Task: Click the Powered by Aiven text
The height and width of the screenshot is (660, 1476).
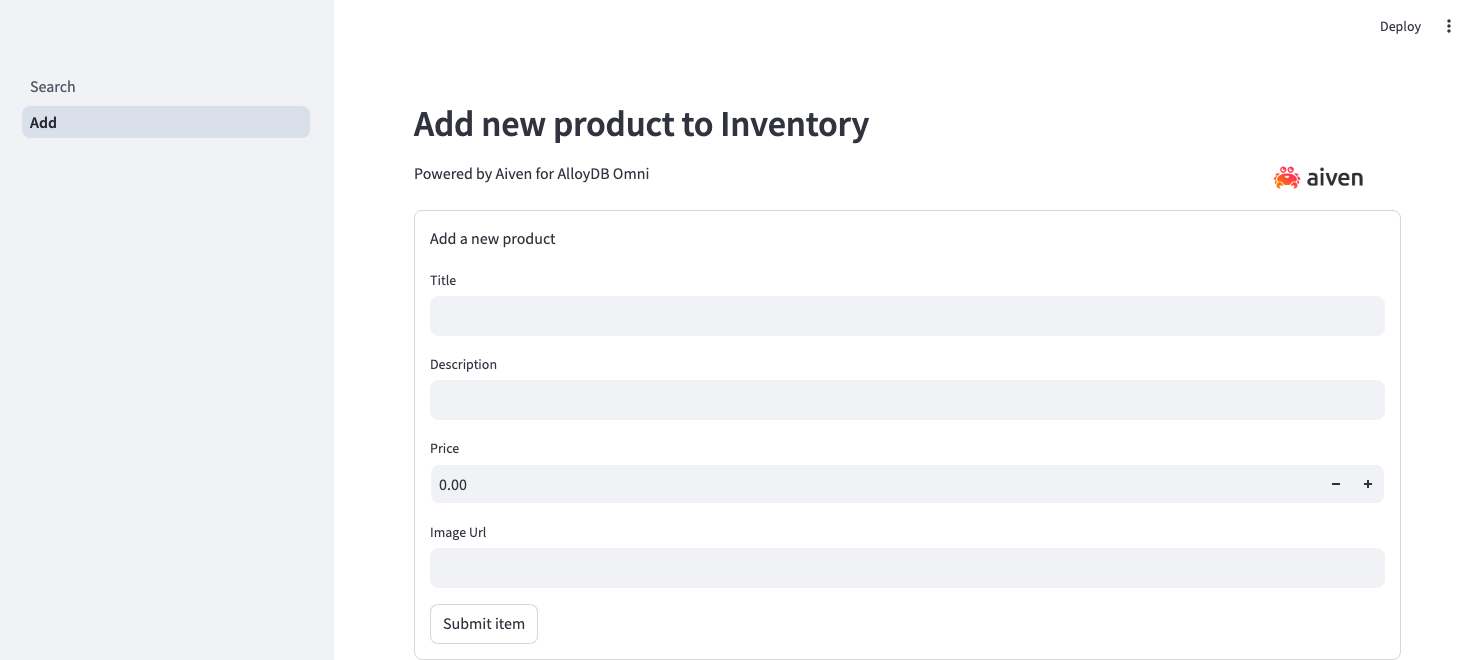Action: tap(531, 174)
